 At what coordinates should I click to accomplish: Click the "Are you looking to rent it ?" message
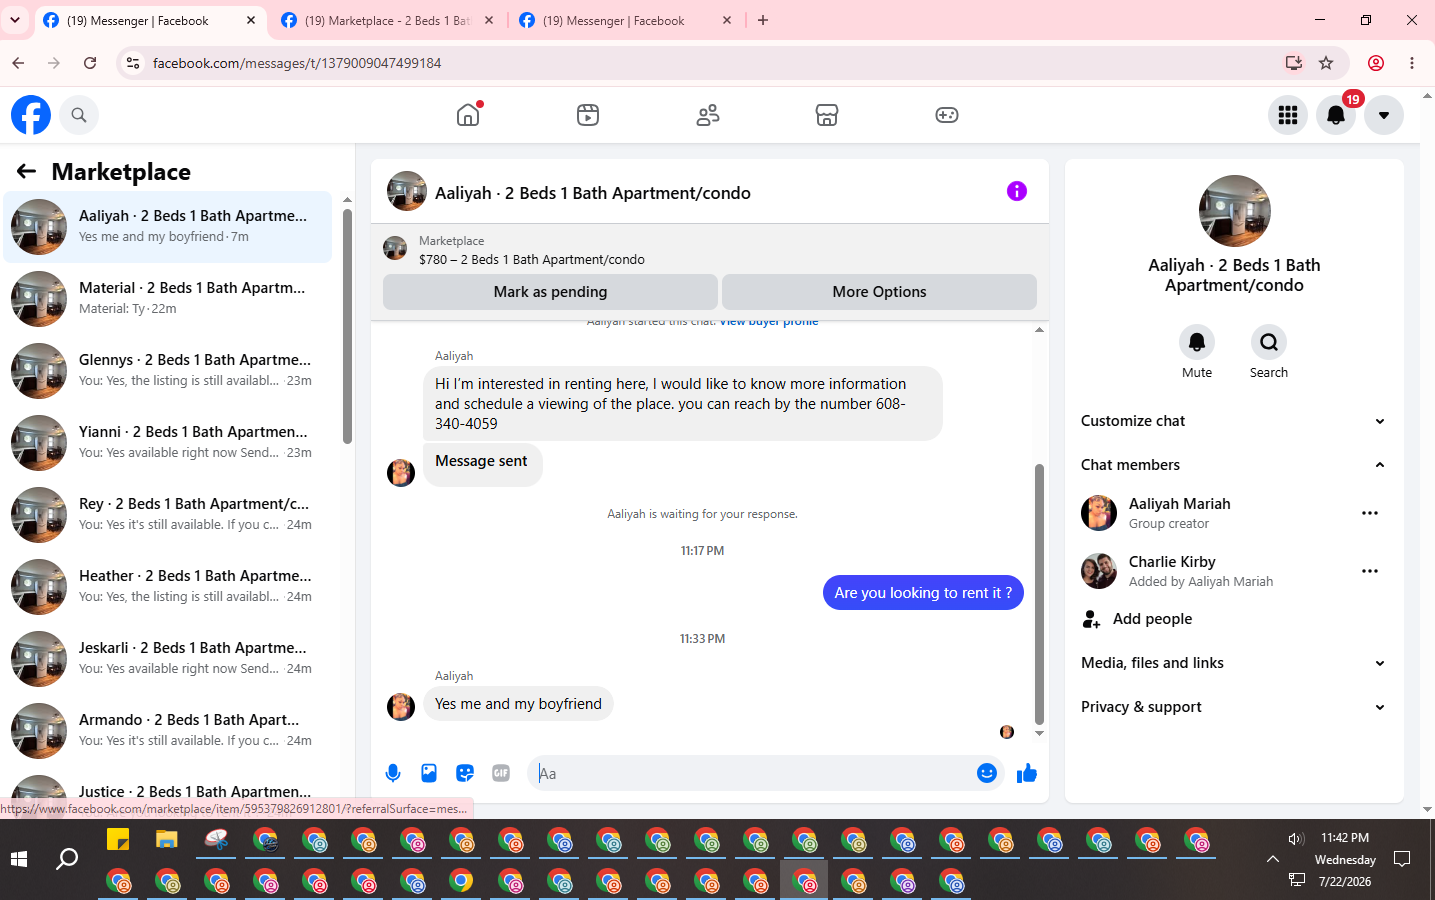(923, 593)
